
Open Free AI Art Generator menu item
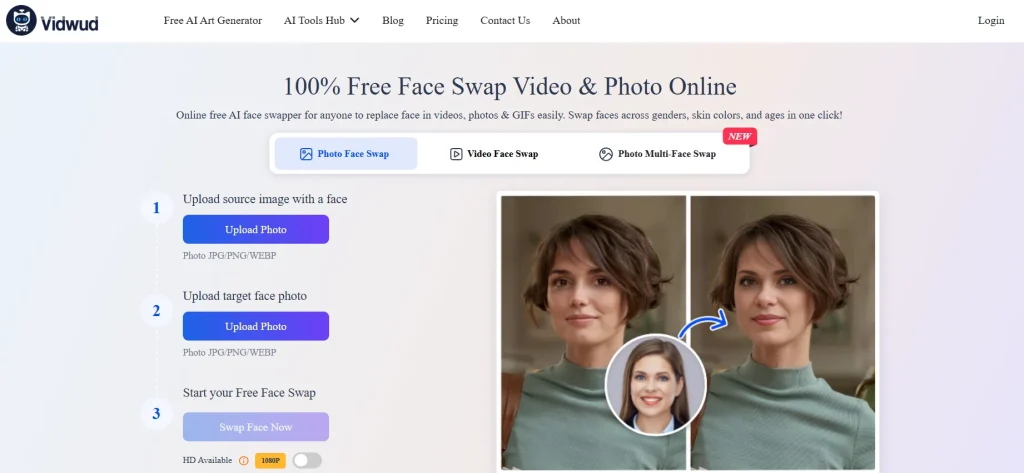click(213, 20)
